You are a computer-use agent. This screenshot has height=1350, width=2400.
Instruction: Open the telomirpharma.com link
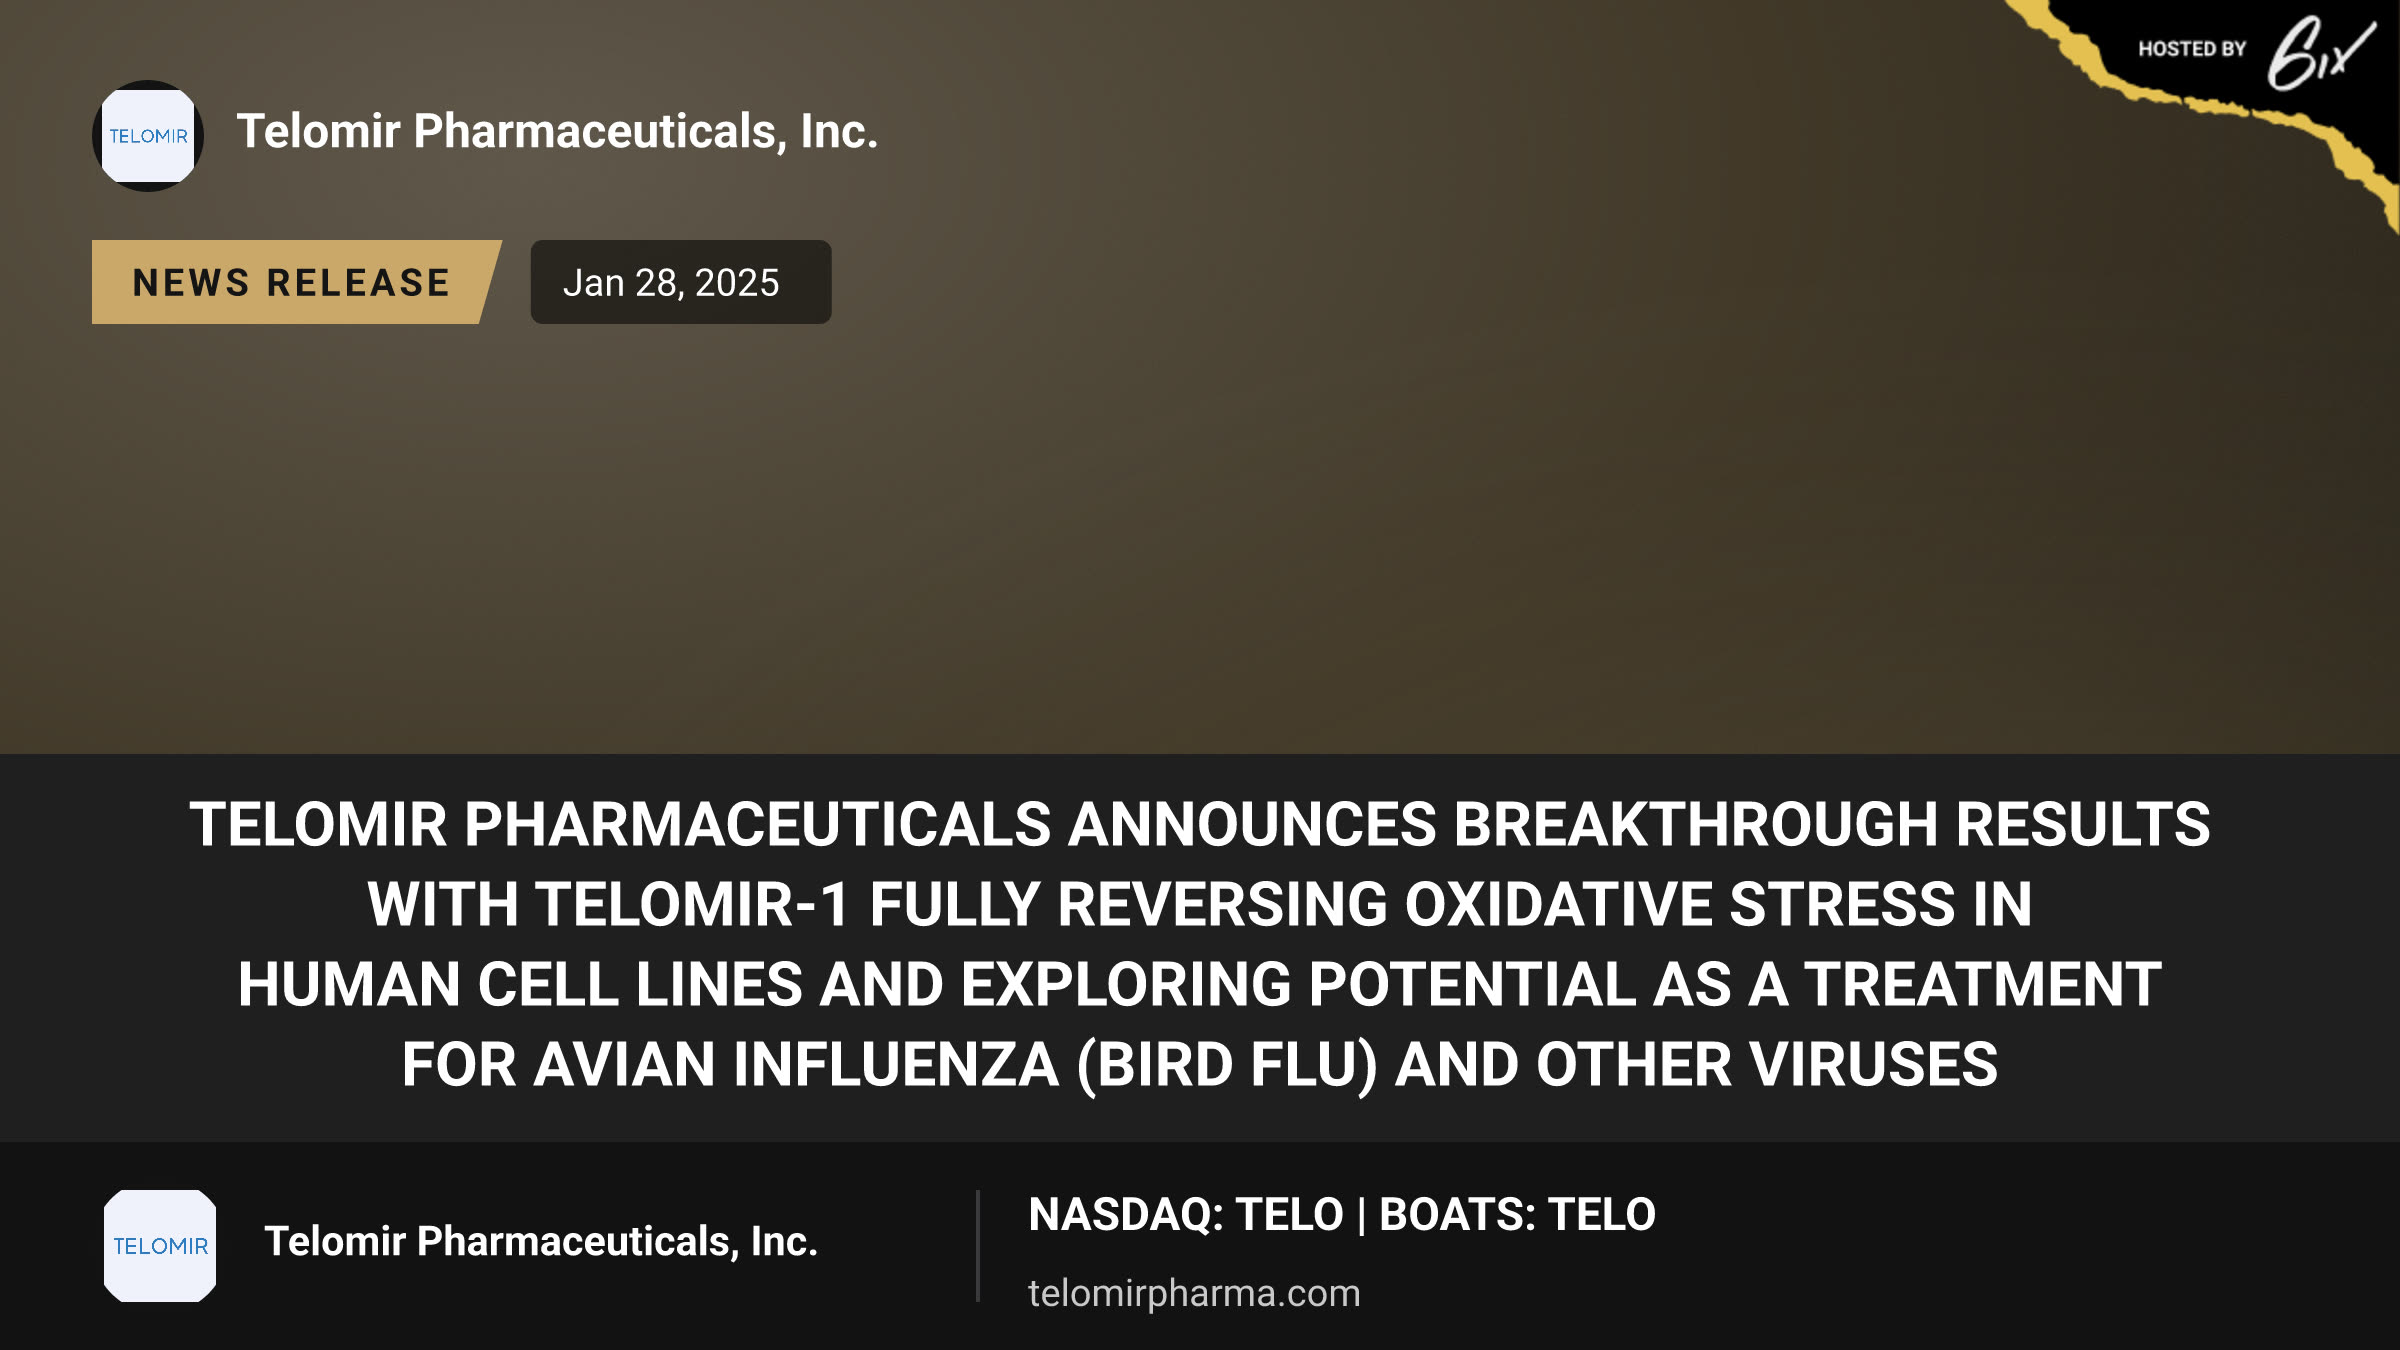click(x=1194, y=1293)
